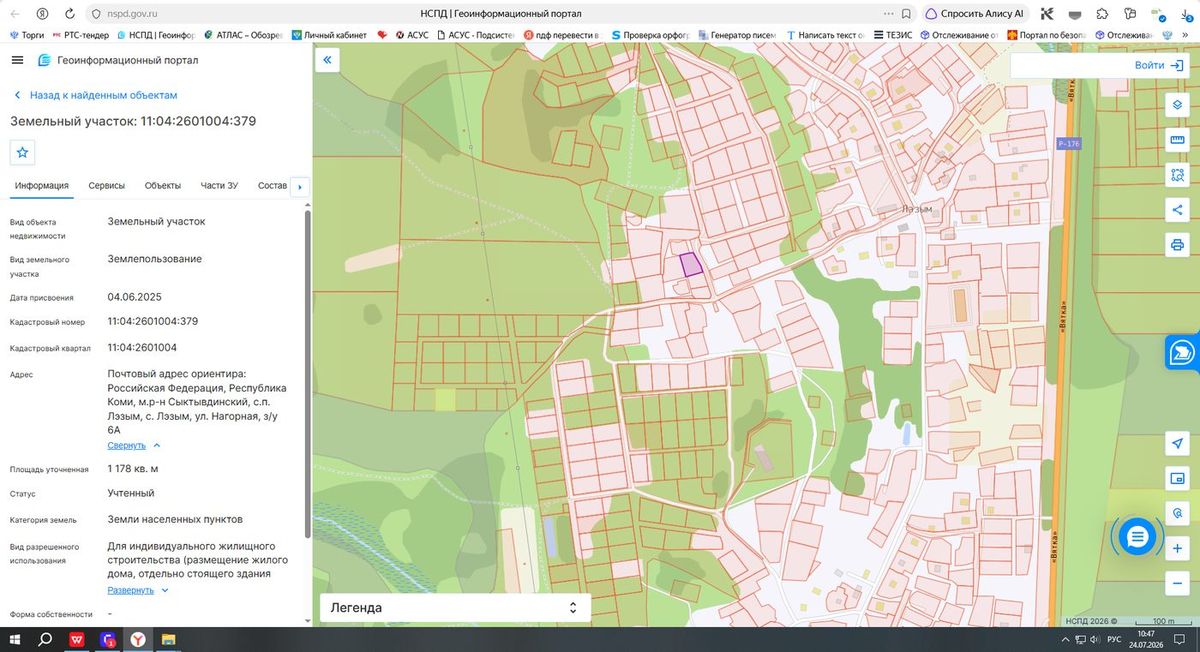Open the chat assistant bubble

[x=1136, y=537]
